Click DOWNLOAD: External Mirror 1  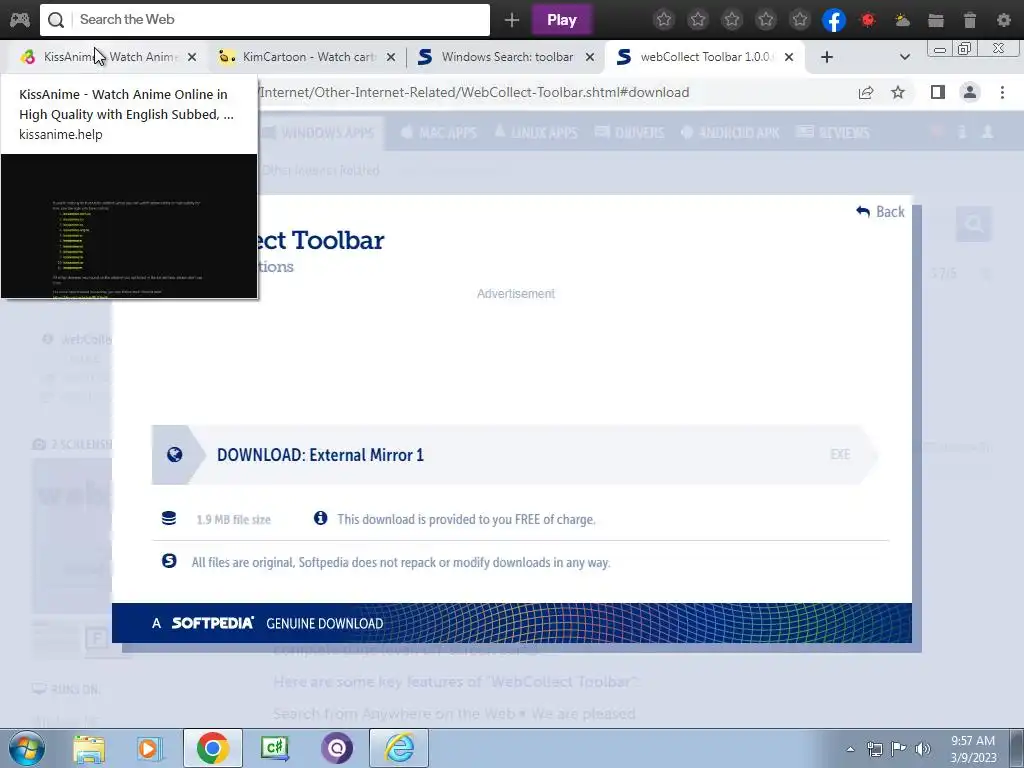pyautogui.click(x=515, y=455)
